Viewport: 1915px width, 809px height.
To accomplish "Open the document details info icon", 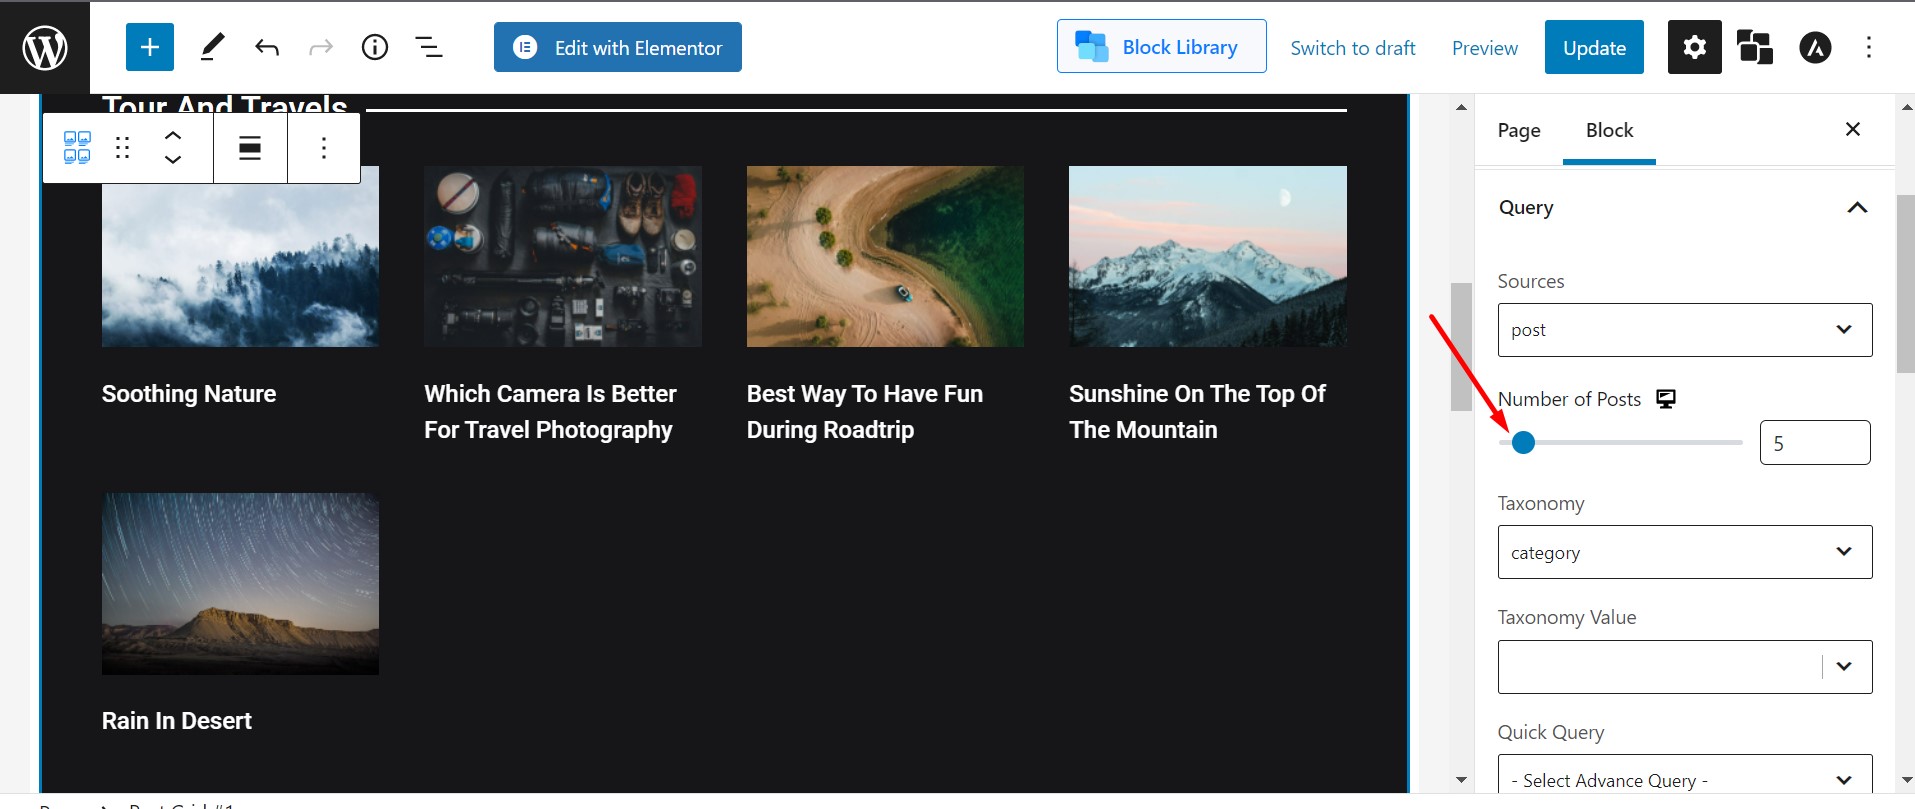I will click(x=375, y=47).
